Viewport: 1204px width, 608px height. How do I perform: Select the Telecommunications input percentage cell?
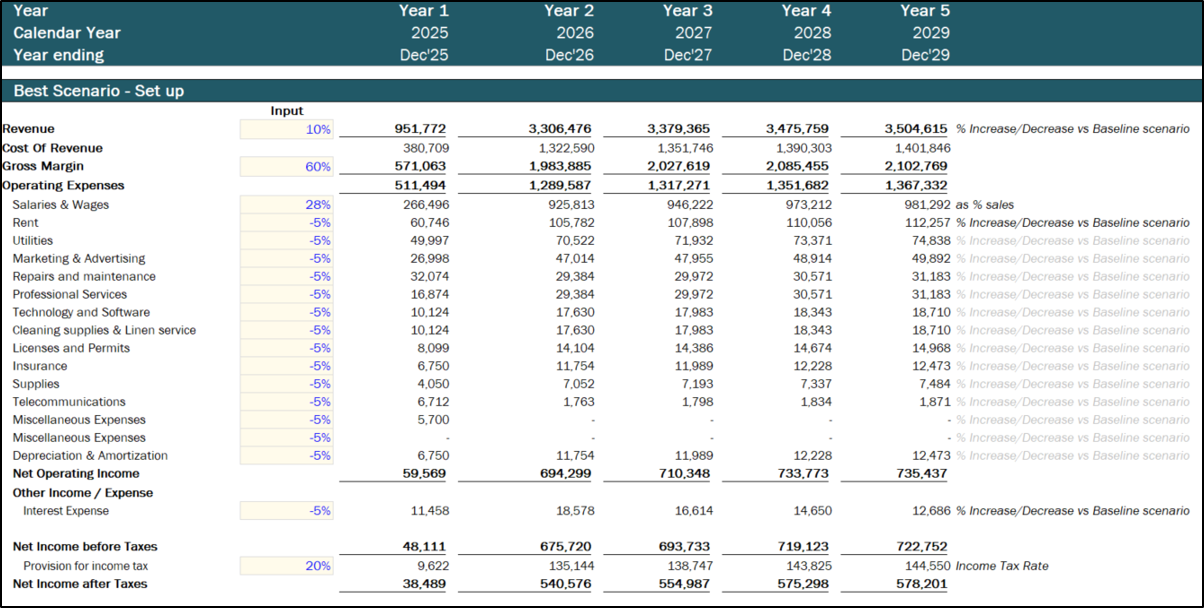(287, 402)
